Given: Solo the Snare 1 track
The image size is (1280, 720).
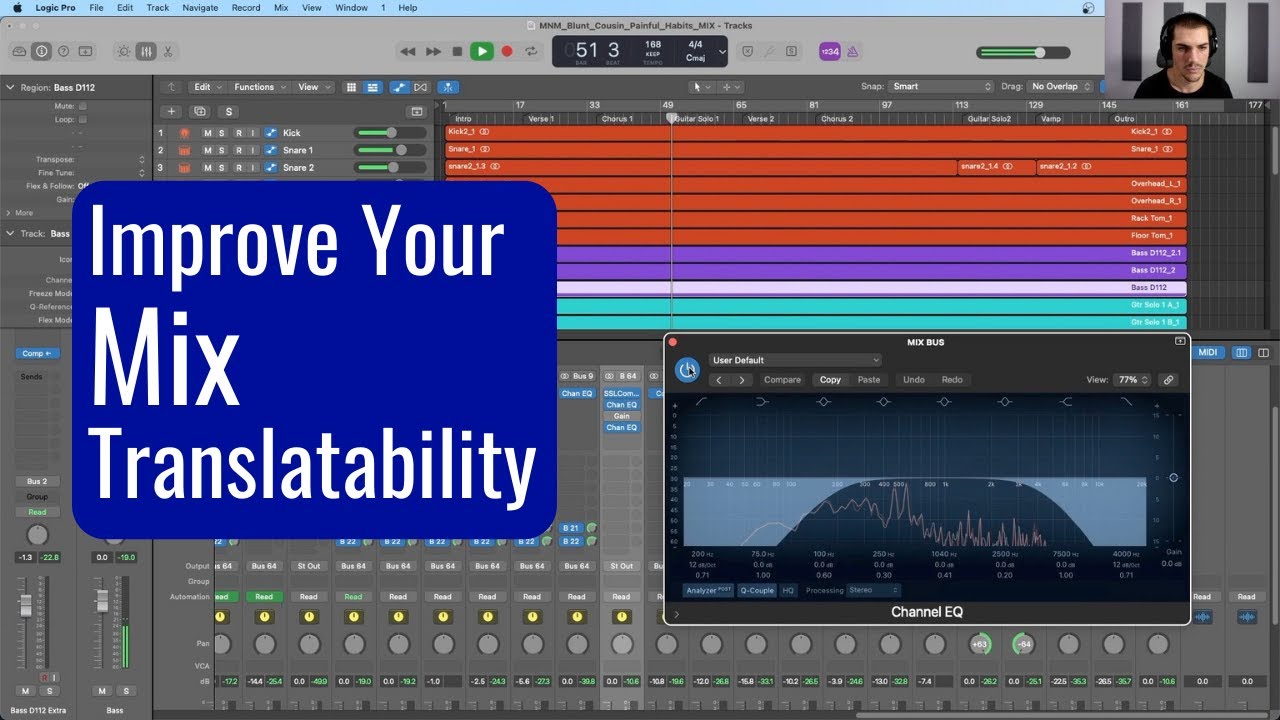Looking at the screenshot, I should pos(223,150).
